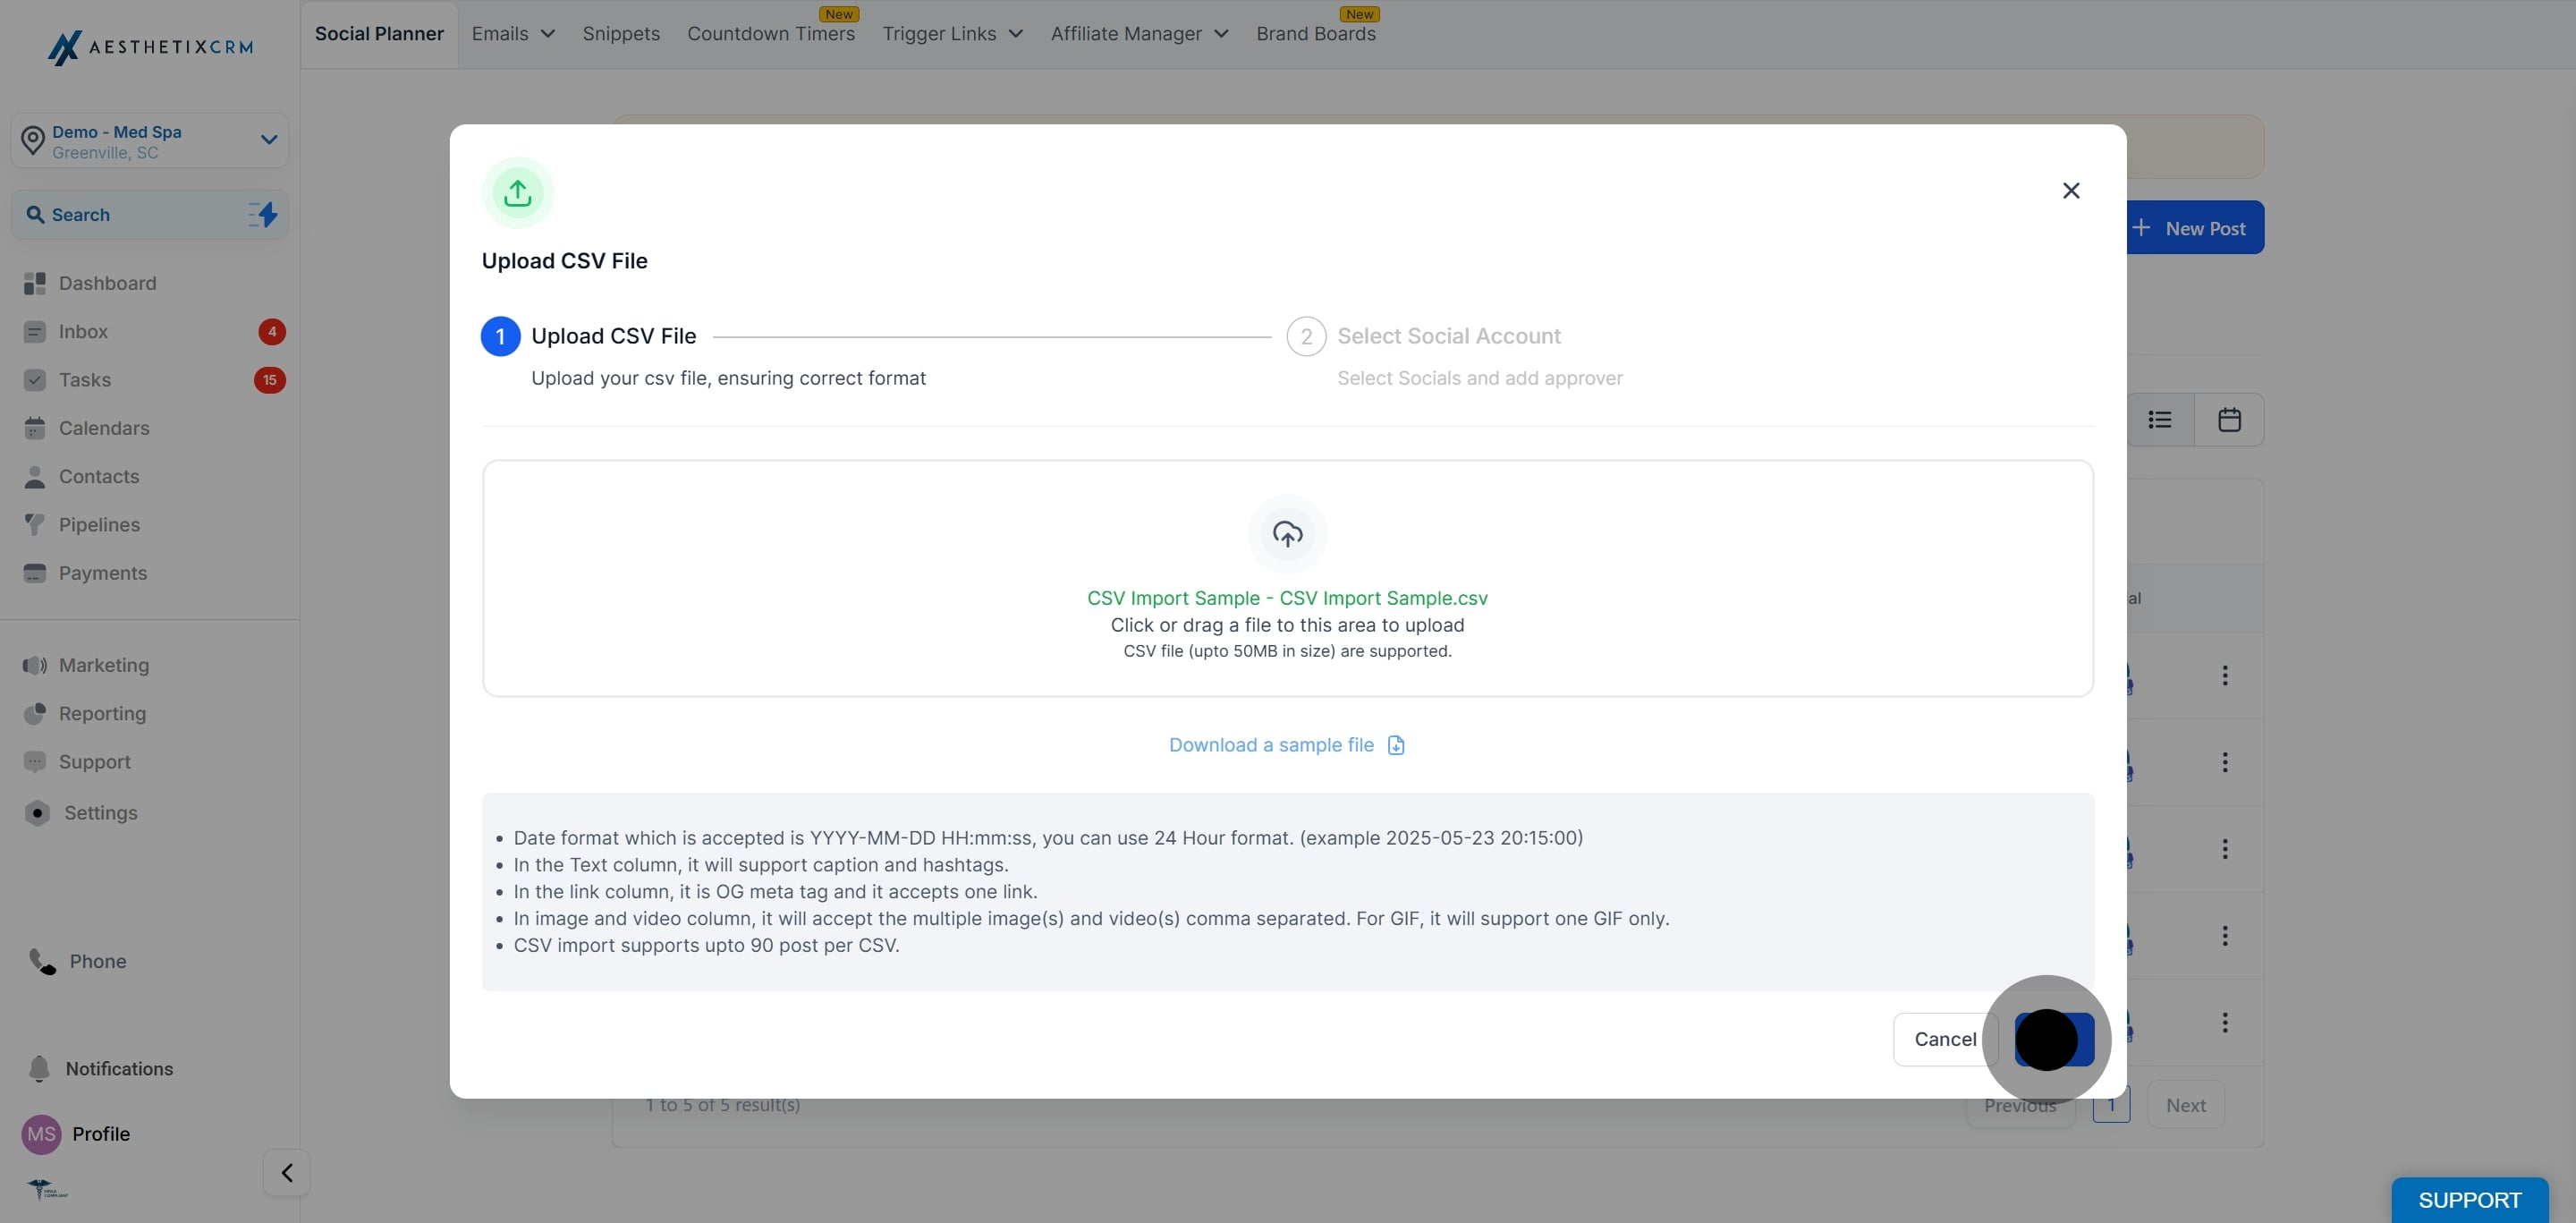Open the Snippets tab

click(x=621, y=34)
